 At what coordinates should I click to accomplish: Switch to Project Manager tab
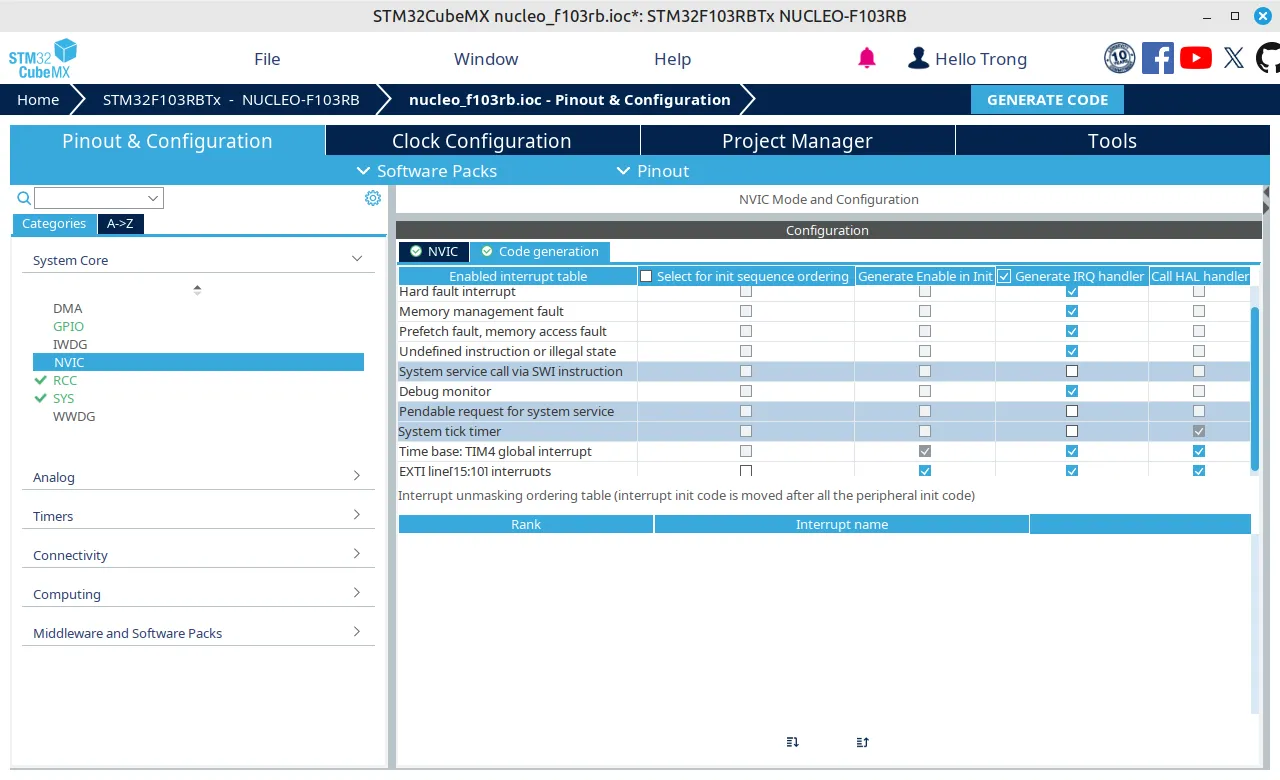pos(797,141)
